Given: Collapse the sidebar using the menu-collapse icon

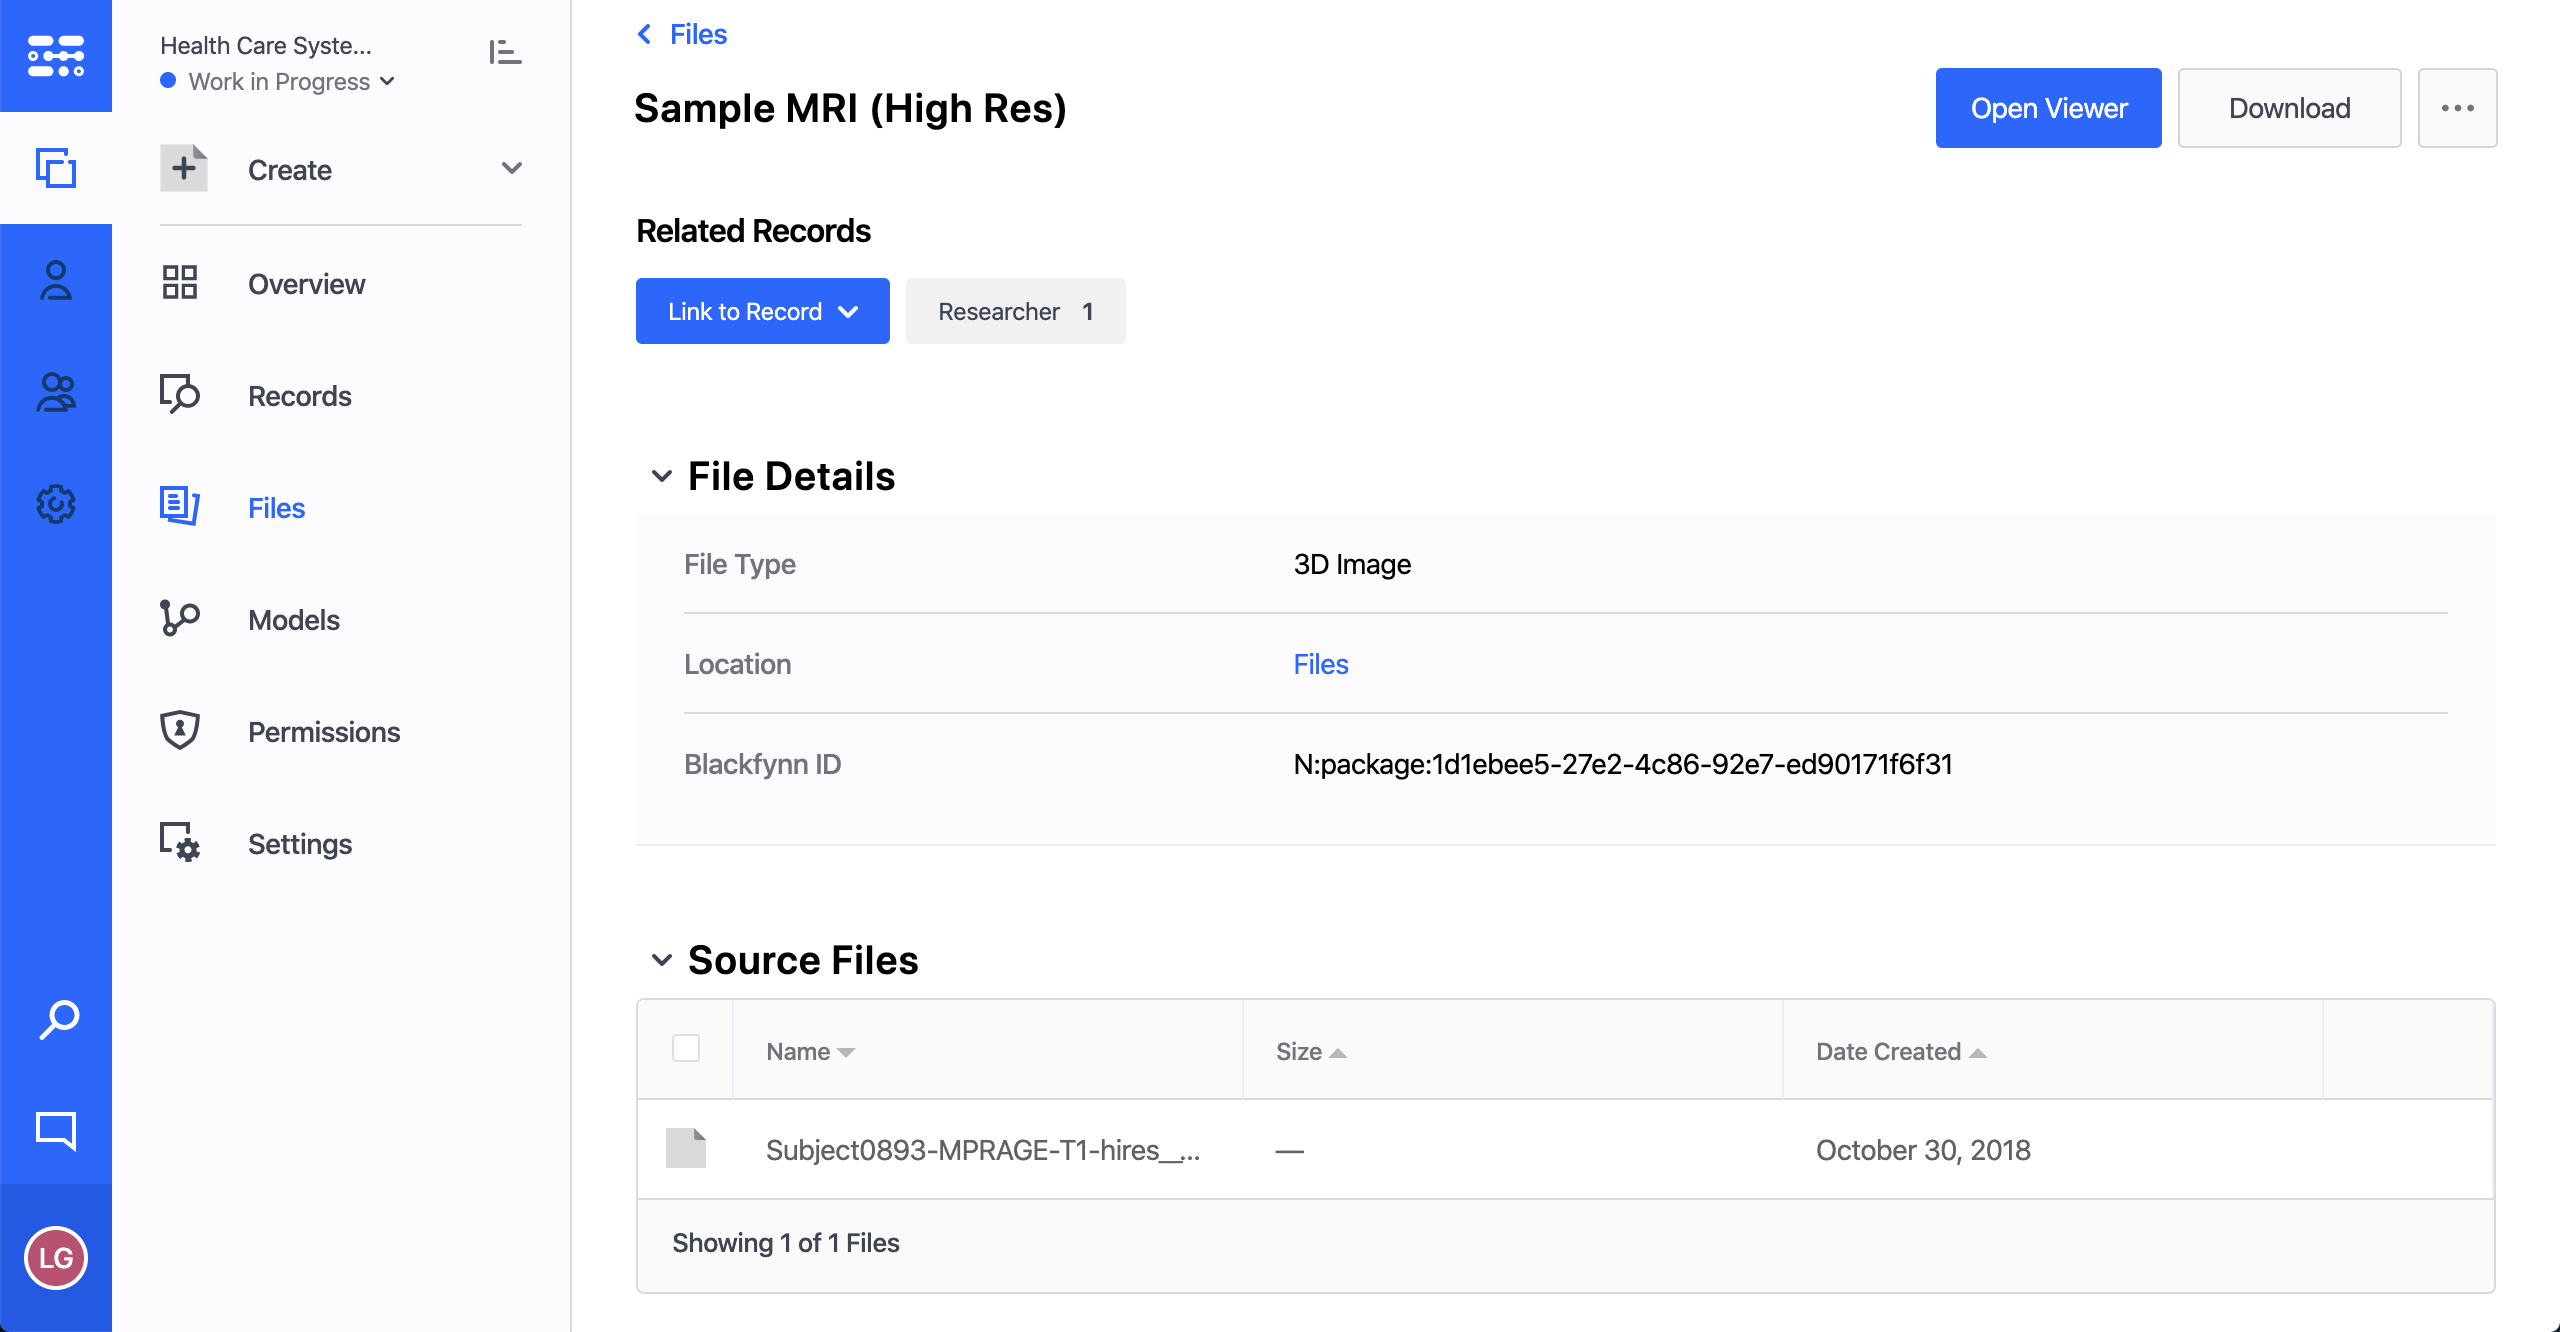Looking at the screenshot, I should pyautogui.click(x=505, y=52).
